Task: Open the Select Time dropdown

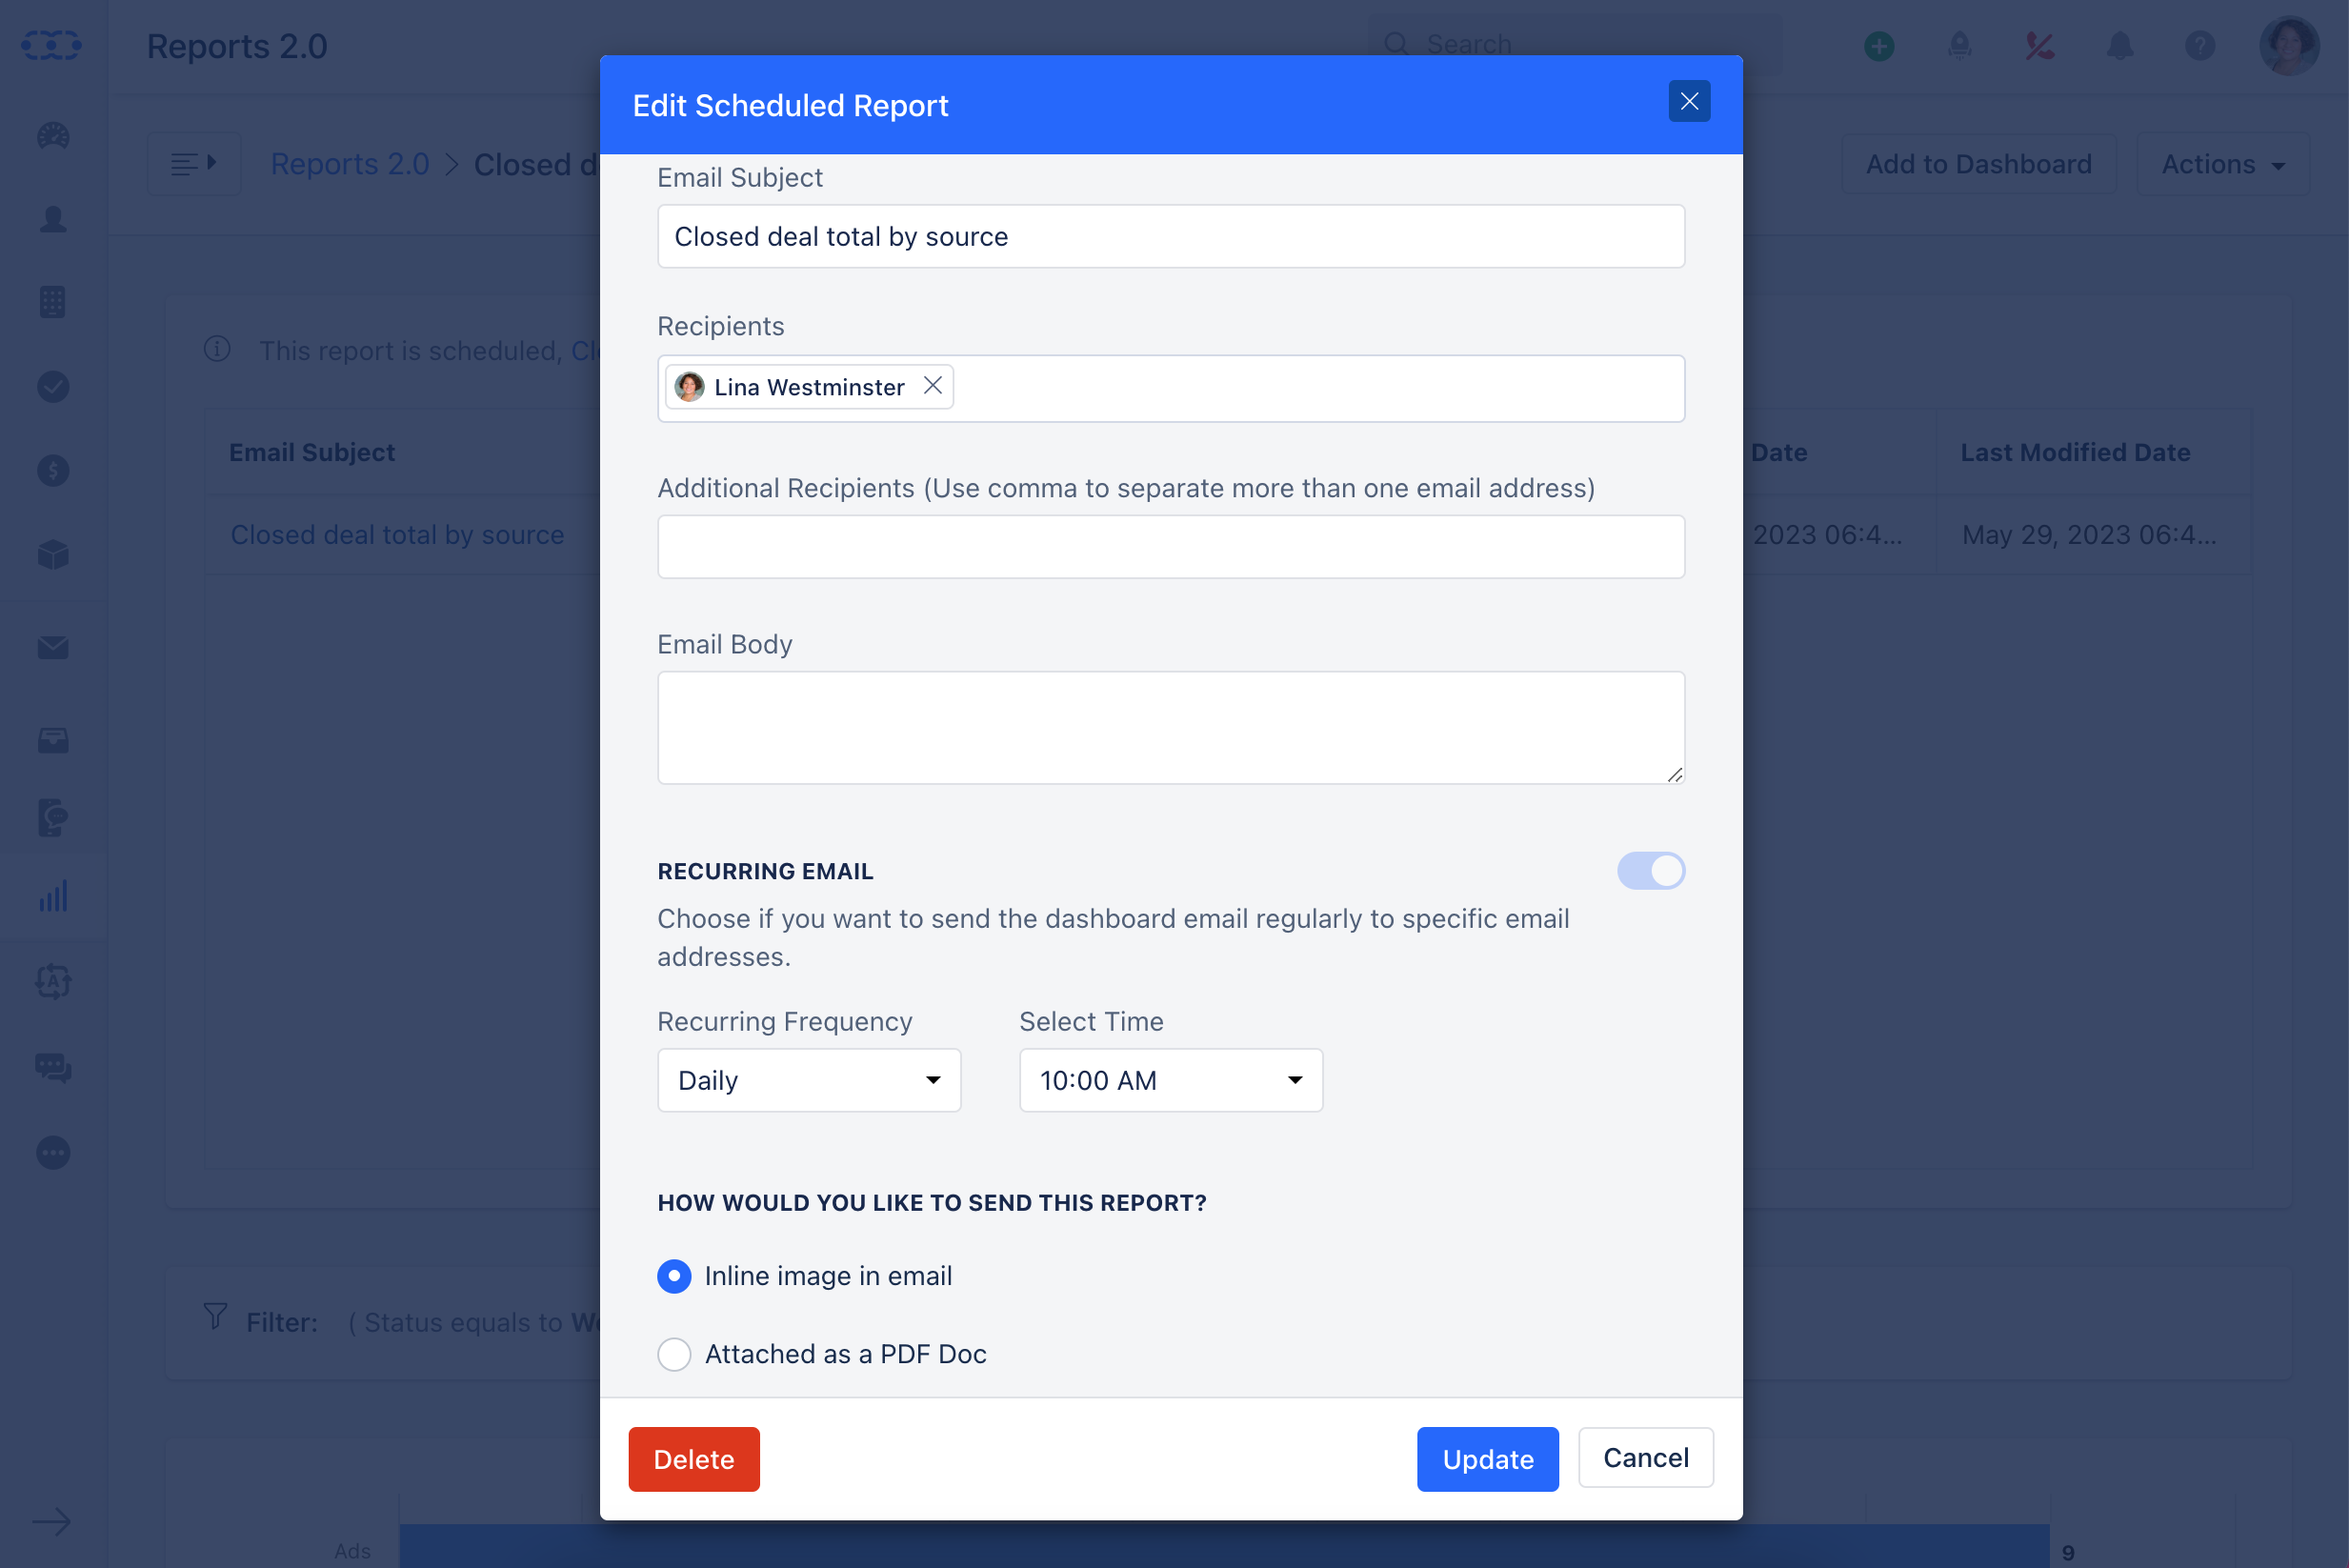Action: pyautogui.click(x=1171, y=1080)
